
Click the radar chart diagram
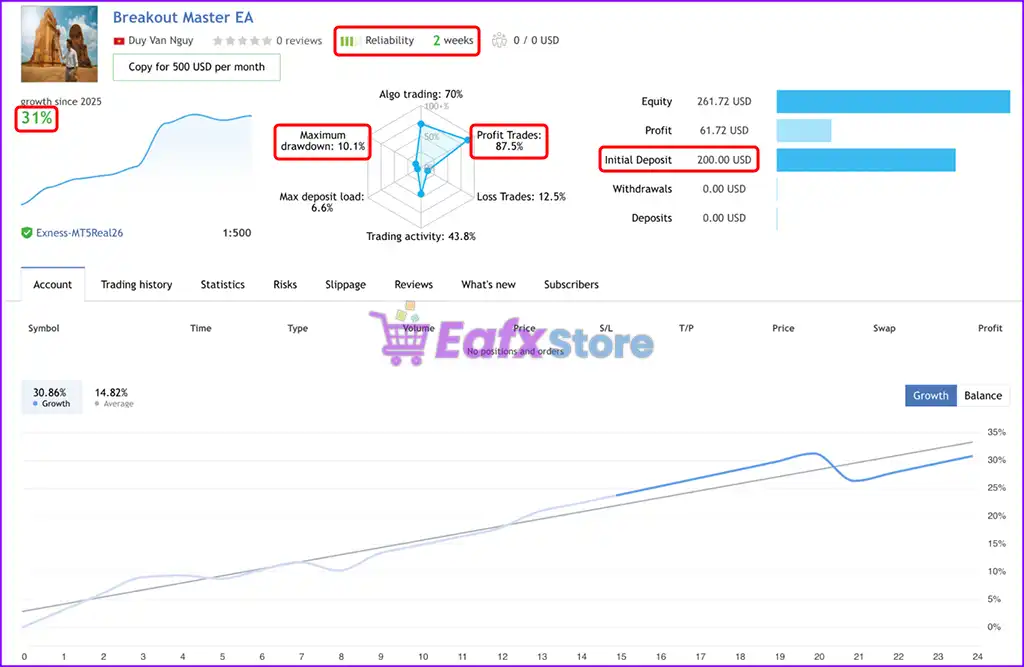coord(421,165)
